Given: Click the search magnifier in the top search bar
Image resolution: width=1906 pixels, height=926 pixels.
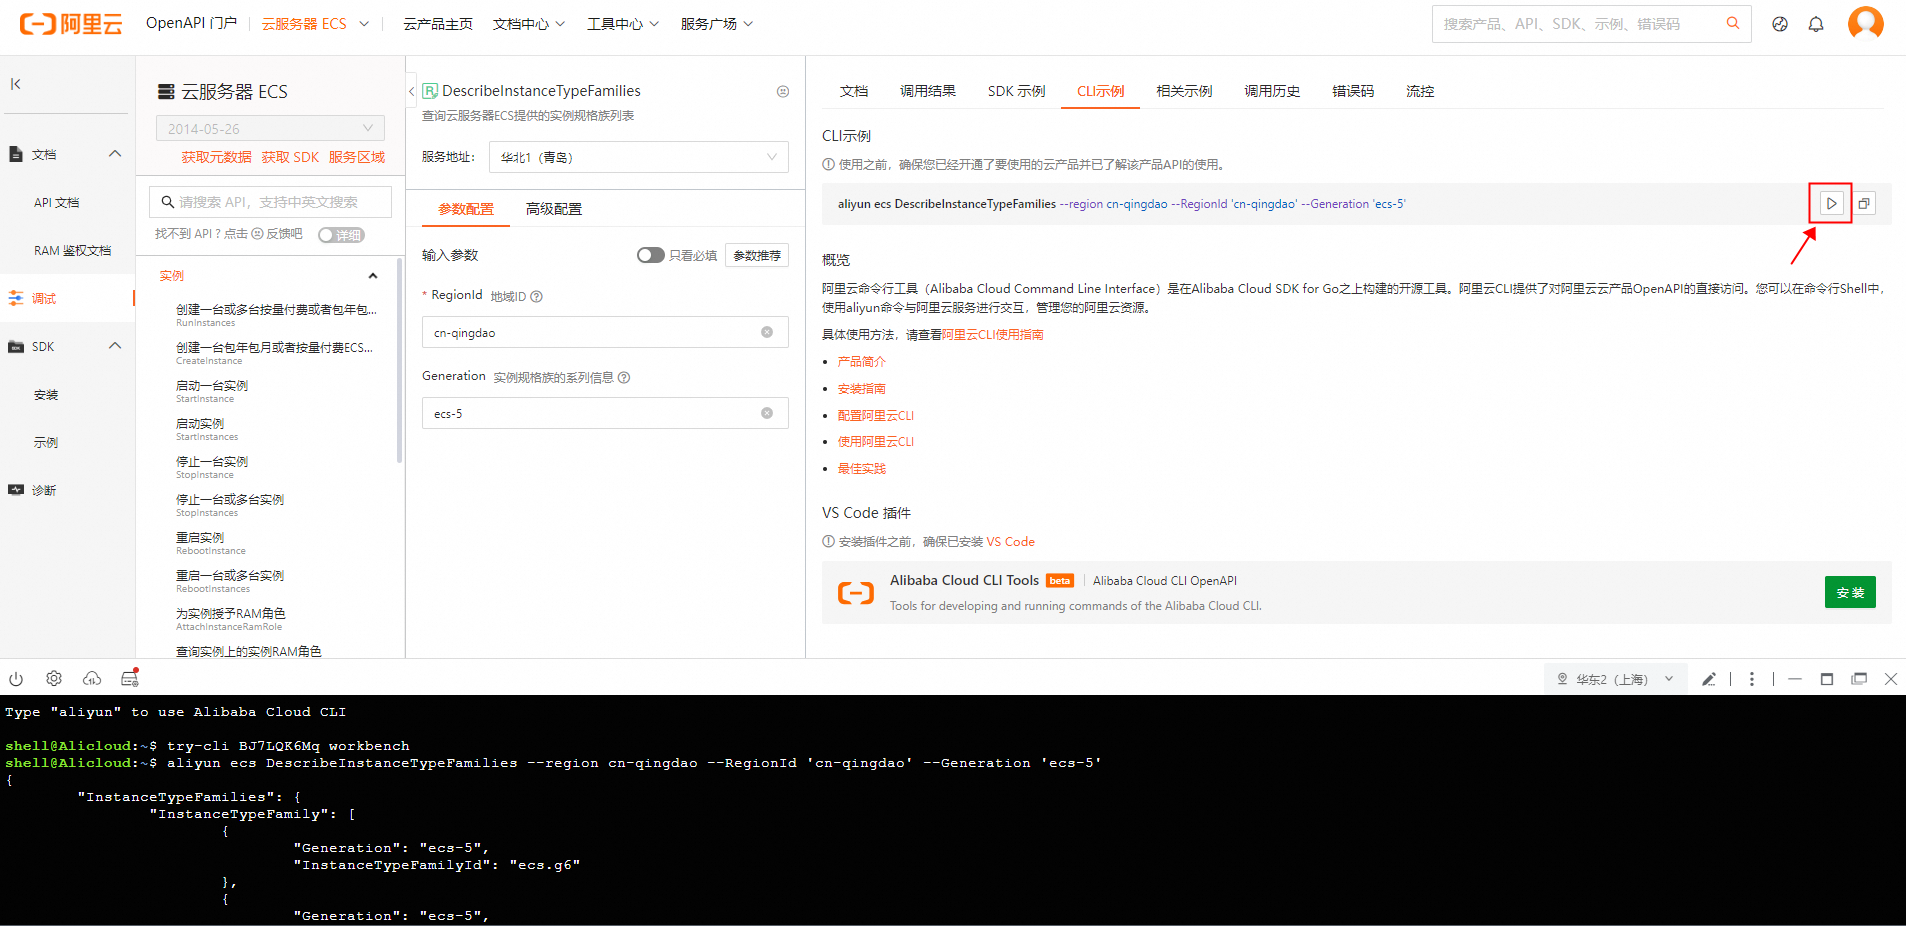Looking at the screenshot, I should (x=1733, y=23).
